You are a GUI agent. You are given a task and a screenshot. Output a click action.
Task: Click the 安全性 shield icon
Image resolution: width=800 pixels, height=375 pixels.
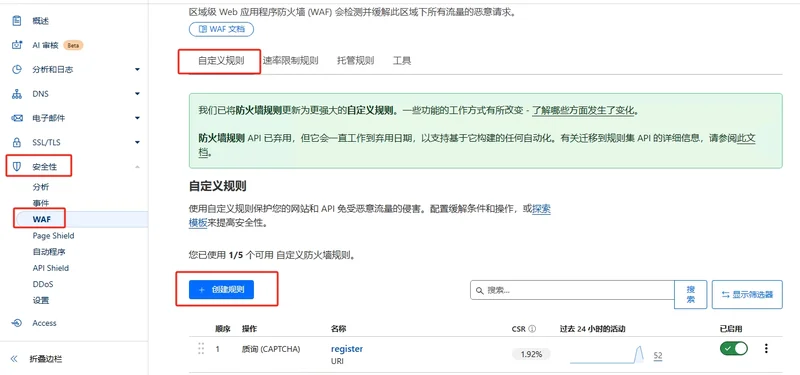[17, 166]
